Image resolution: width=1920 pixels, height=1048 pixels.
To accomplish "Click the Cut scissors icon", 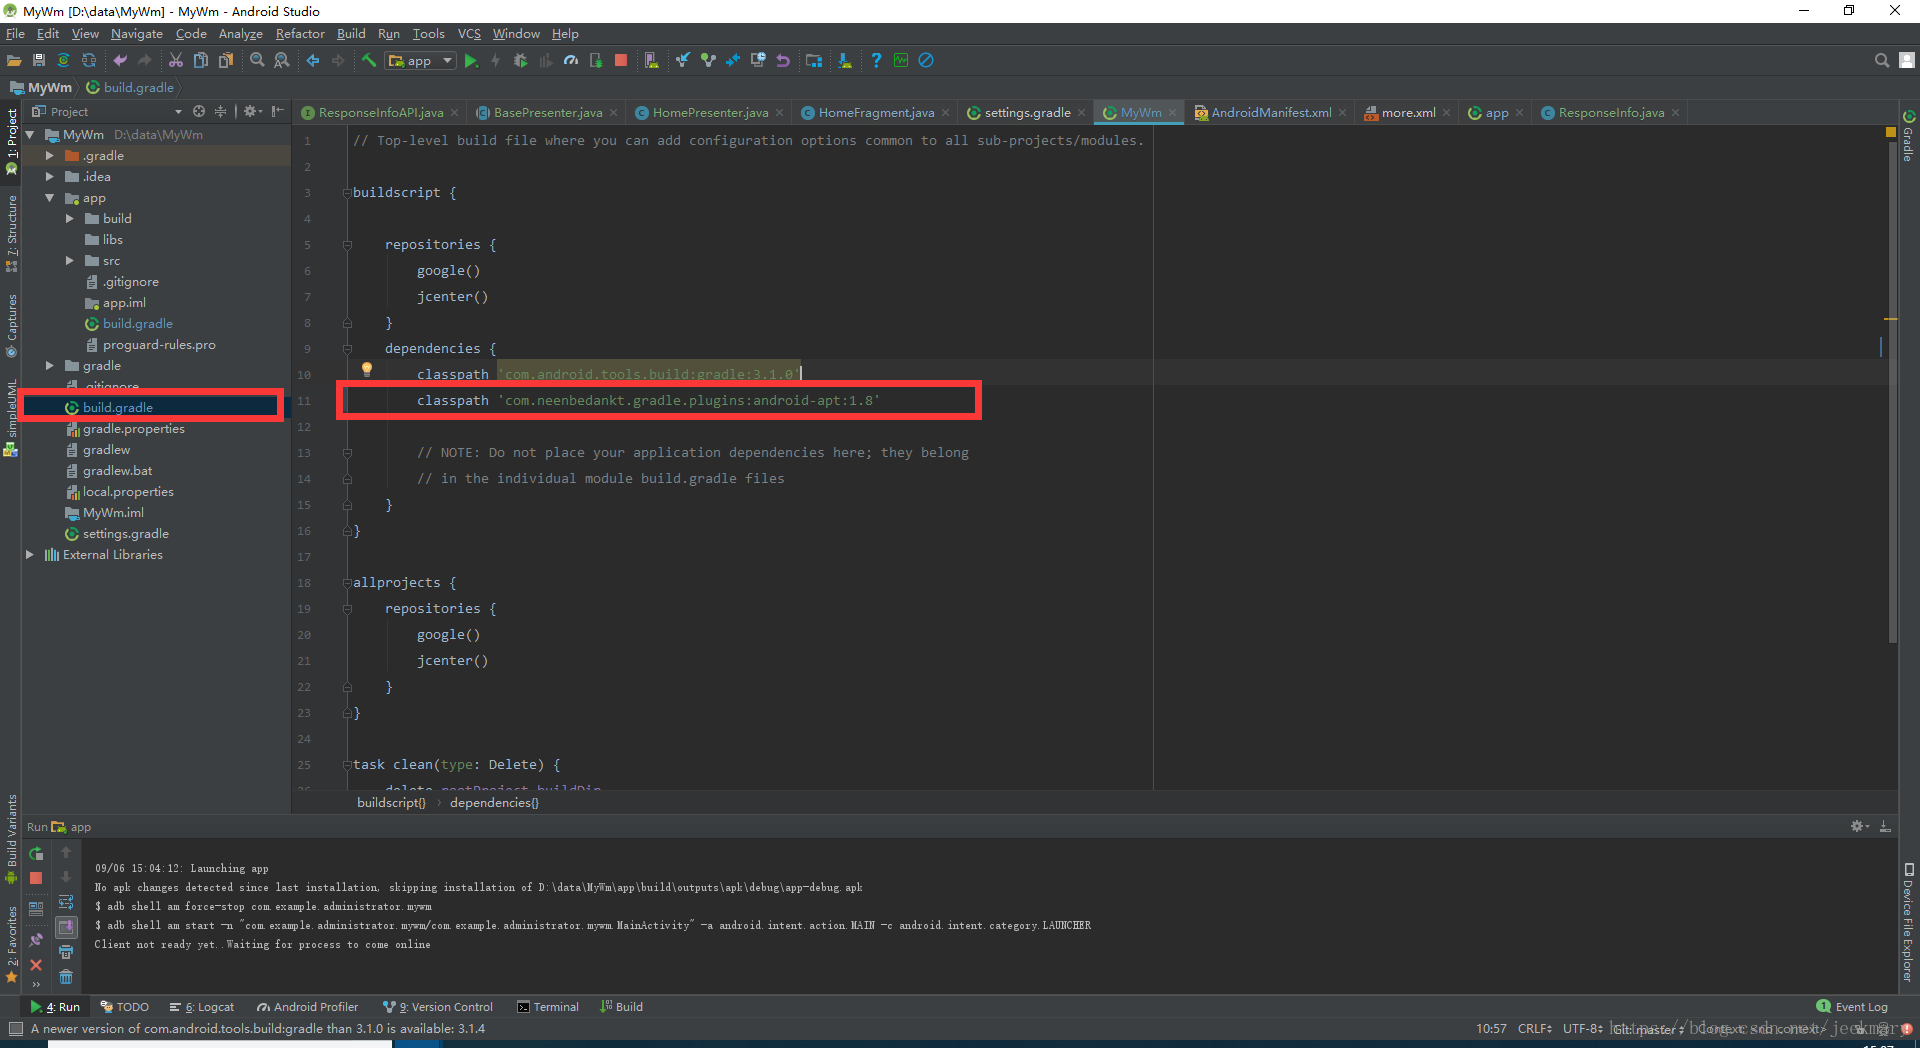I will click(x=176, y=61).
